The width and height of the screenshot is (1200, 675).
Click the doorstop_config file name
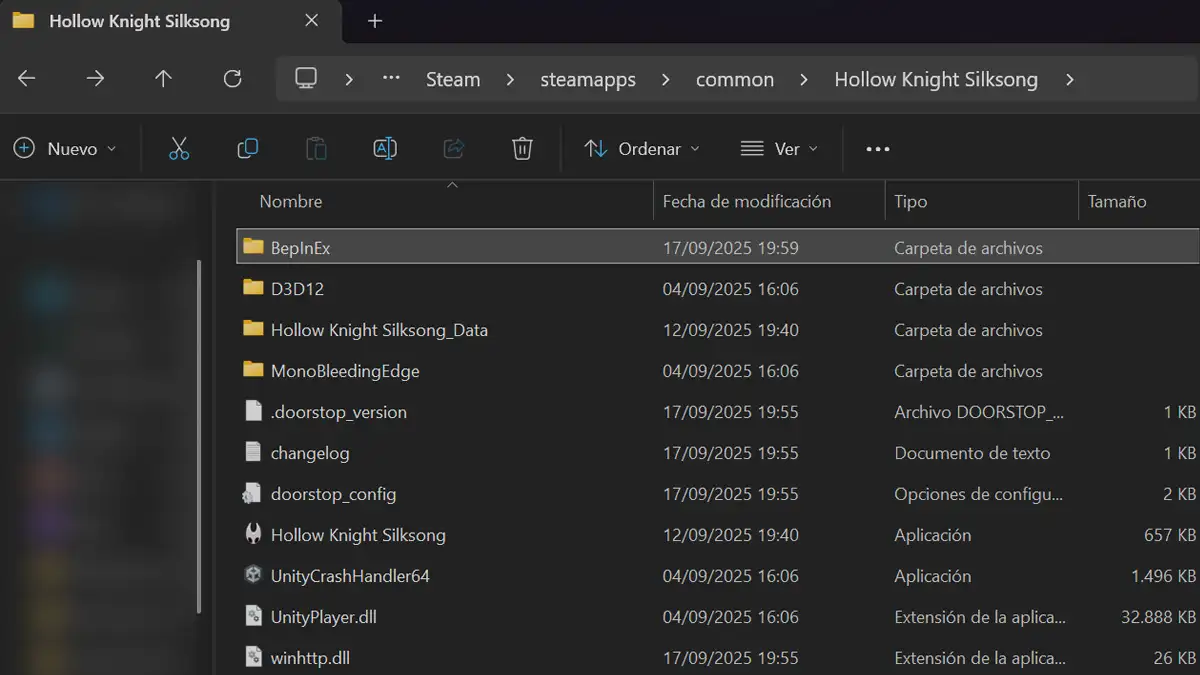coord(333,494)
